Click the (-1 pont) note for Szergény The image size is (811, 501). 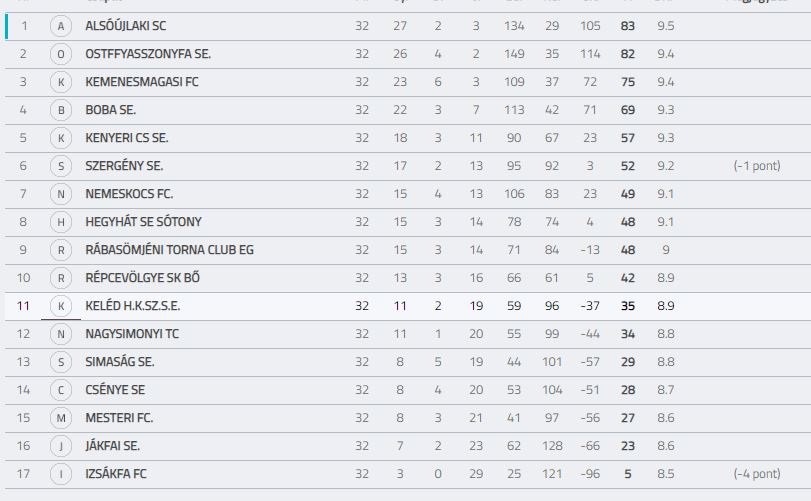pos(757,166)
